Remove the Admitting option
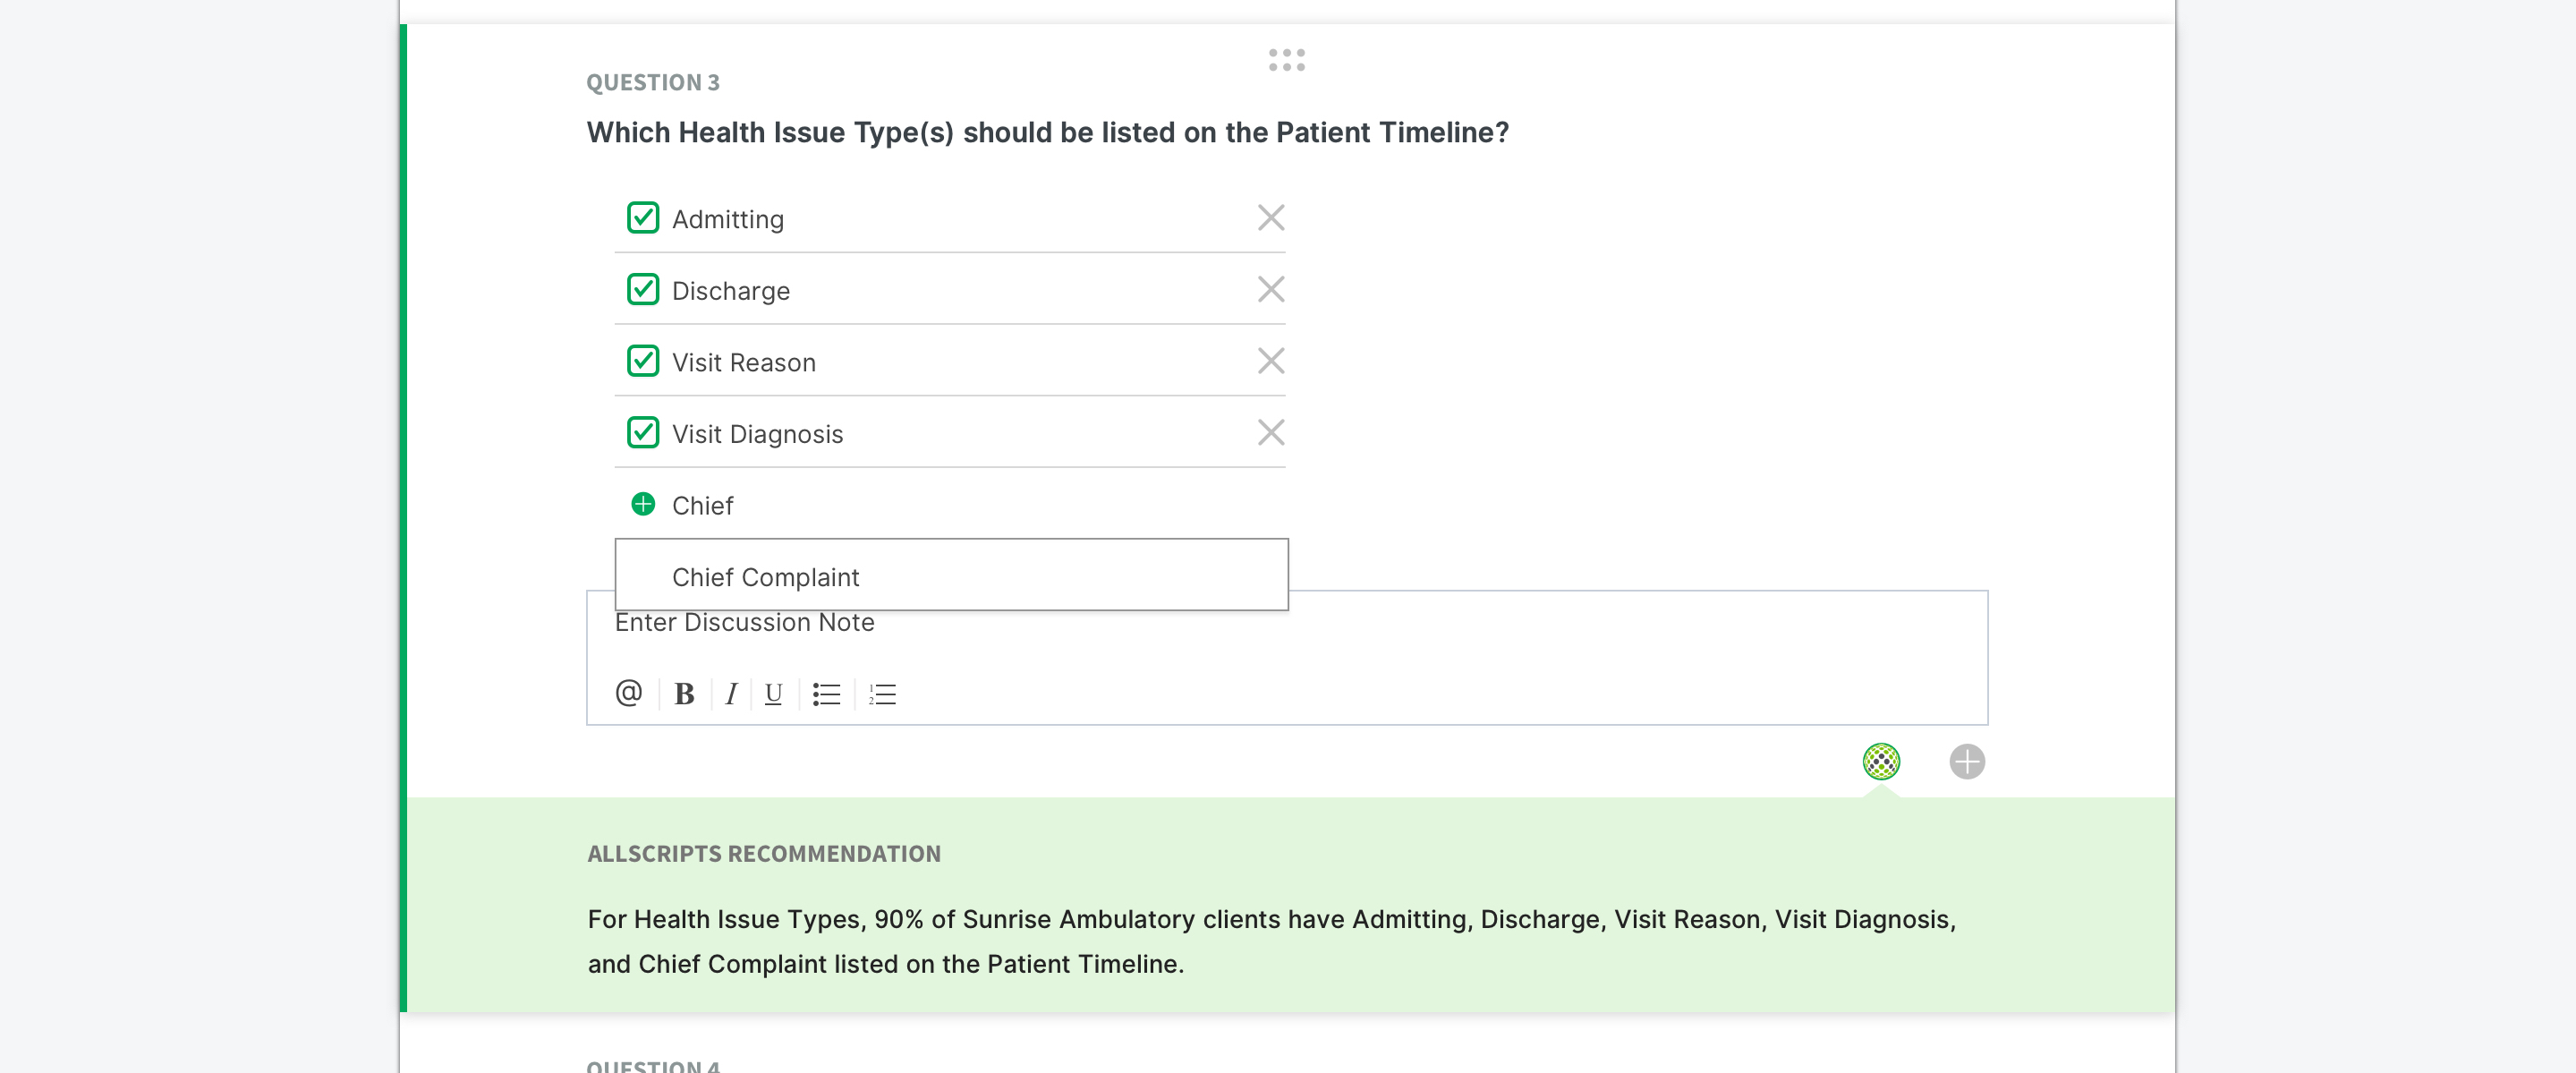2576x1073 pixels. (x=1270, y=218)
